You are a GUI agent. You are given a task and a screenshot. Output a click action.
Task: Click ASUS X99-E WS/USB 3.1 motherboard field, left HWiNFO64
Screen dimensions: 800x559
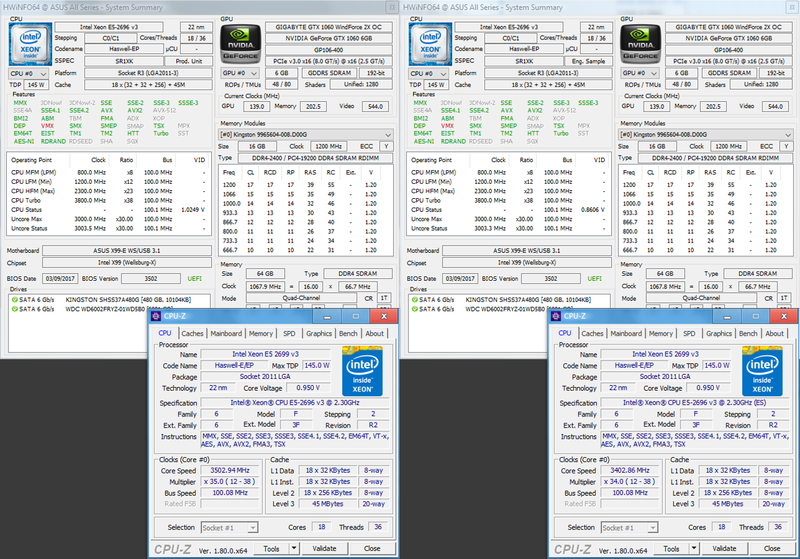(127, 250)
